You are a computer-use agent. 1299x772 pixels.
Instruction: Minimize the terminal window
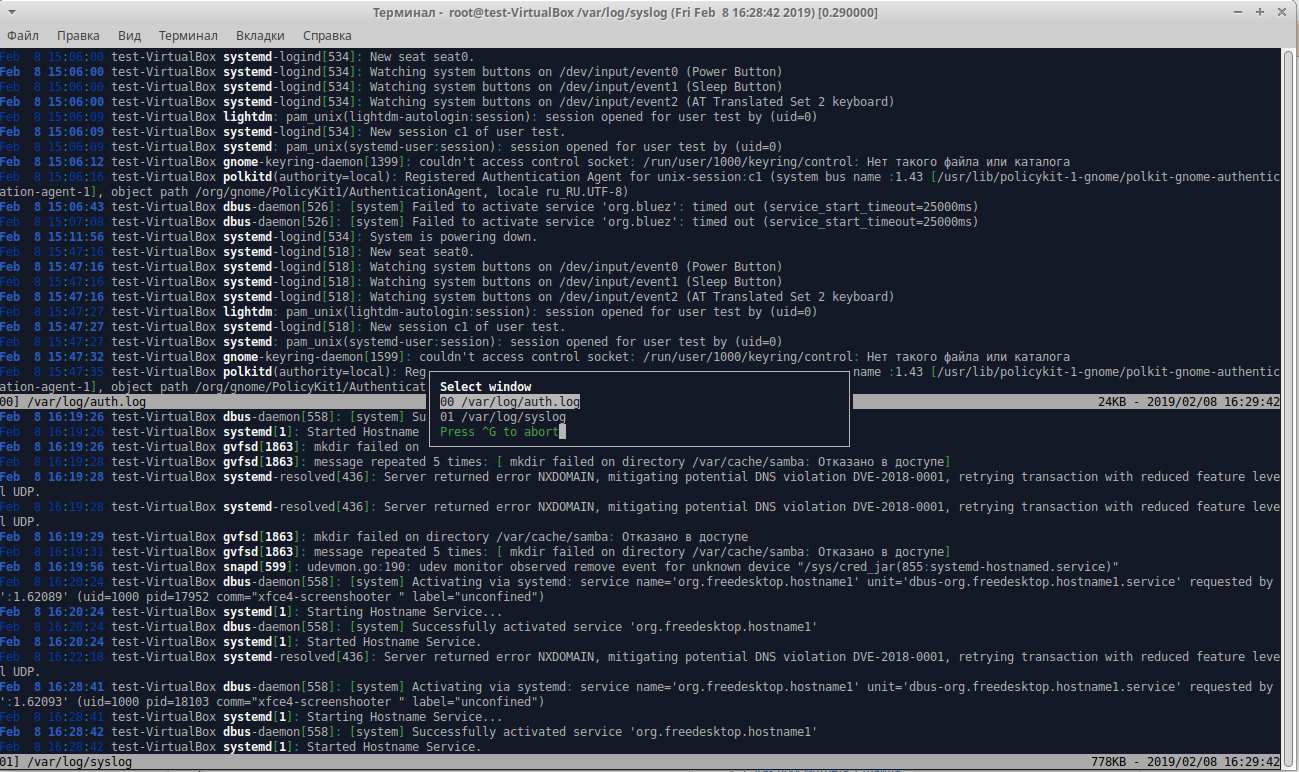tap(1238, 12)
